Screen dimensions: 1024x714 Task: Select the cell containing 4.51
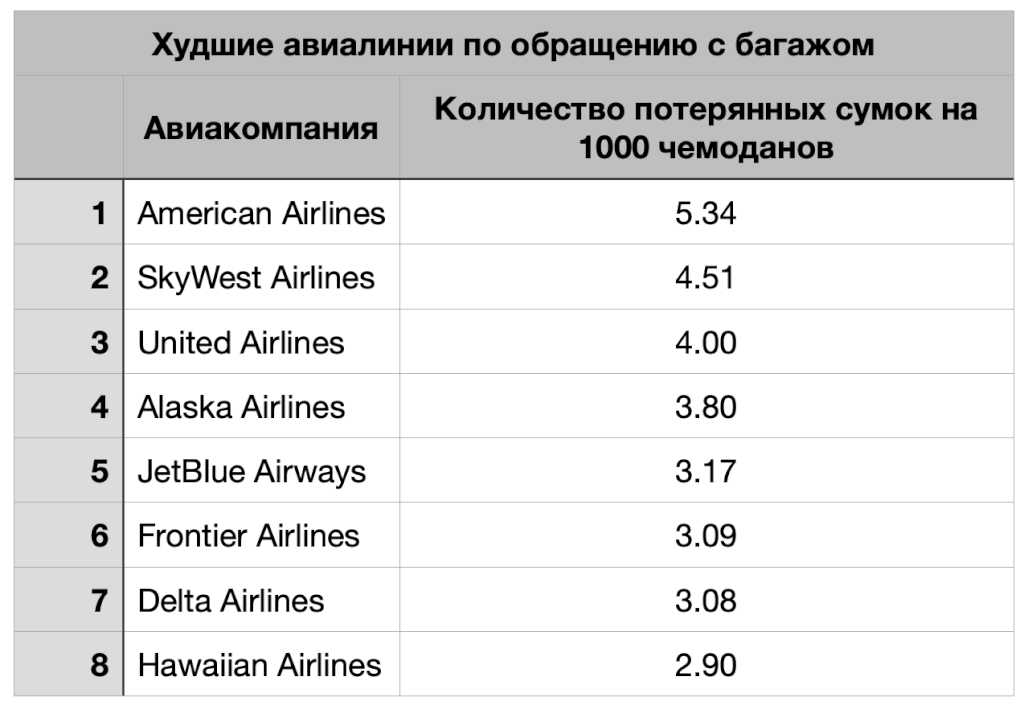point(705,277)
